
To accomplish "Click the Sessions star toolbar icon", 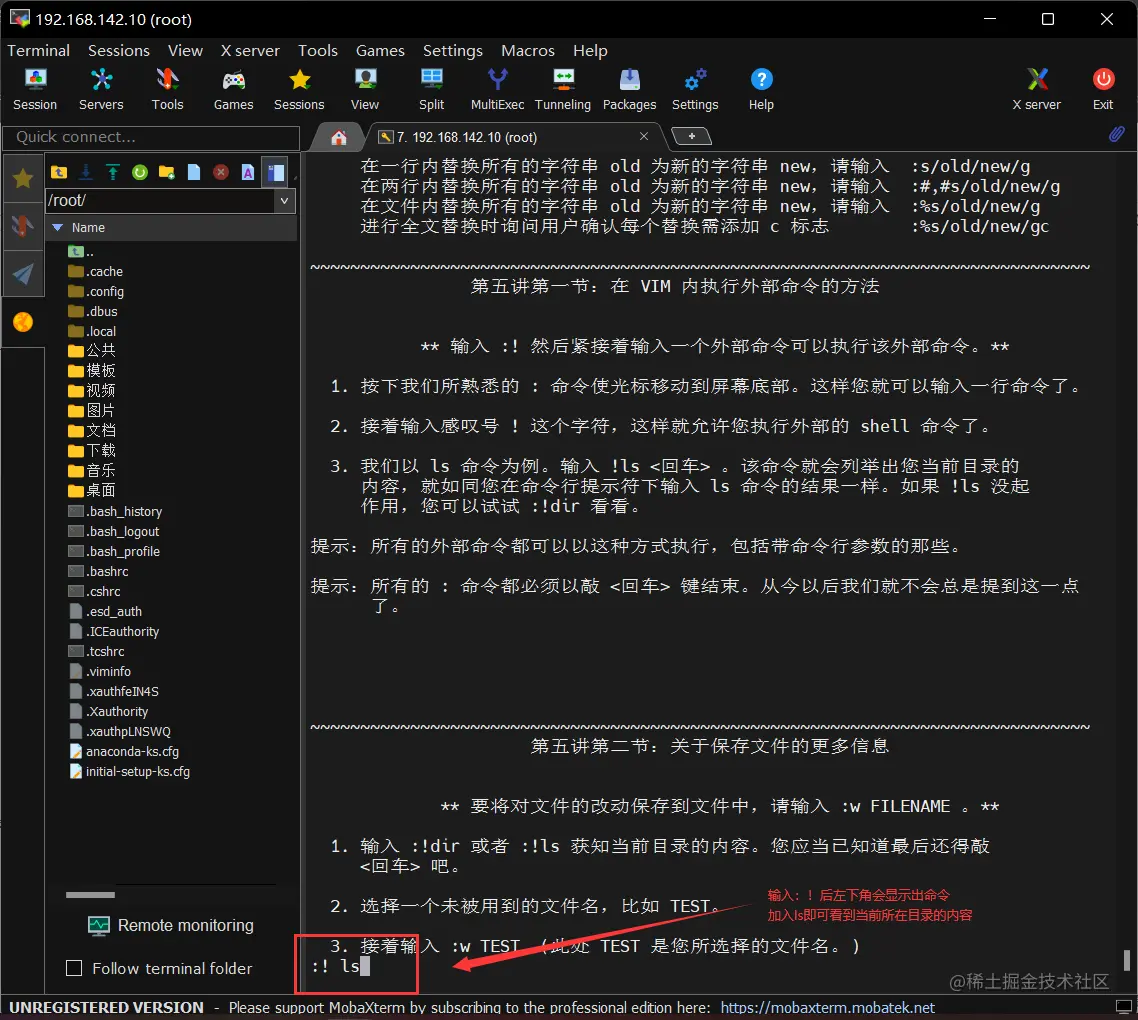I will click(299, 89).
